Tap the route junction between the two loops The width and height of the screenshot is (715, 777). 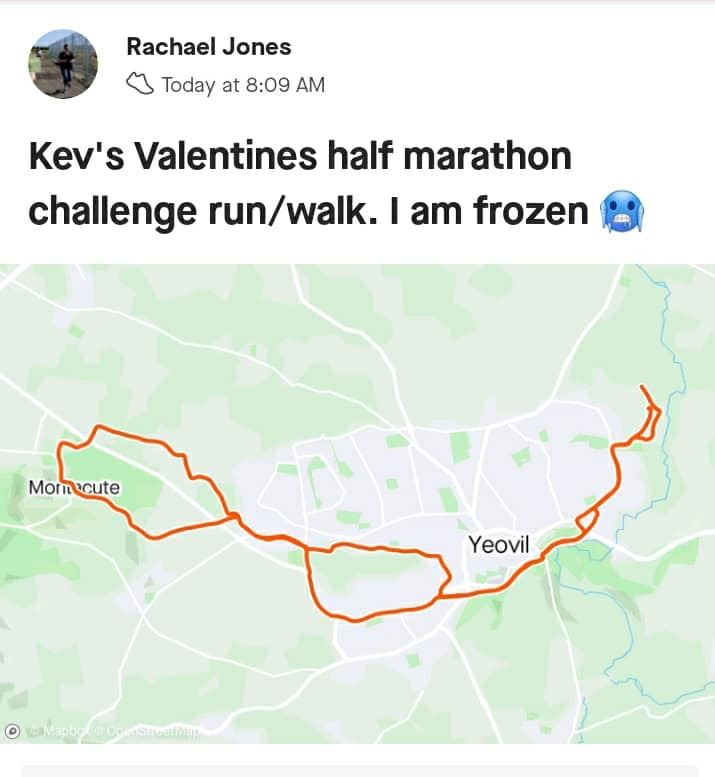[234, 517]
